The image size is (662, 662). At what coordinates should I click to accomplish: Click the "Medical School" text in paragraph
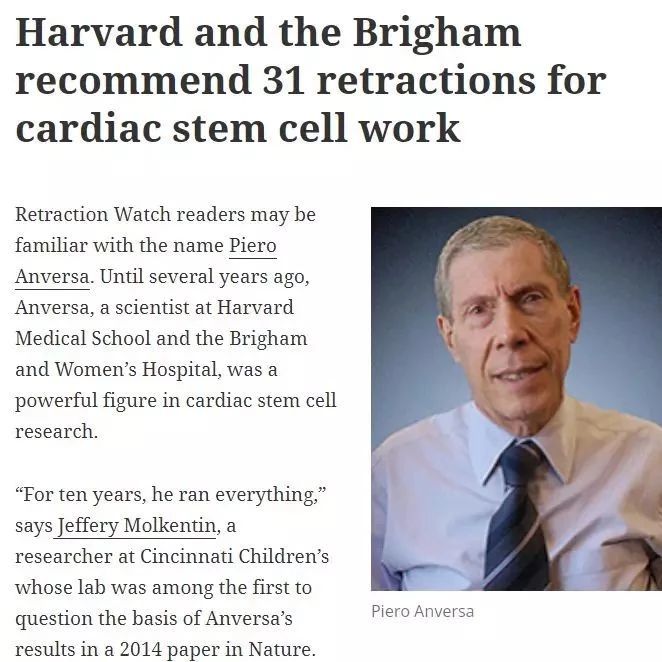[x=83, y=339]
